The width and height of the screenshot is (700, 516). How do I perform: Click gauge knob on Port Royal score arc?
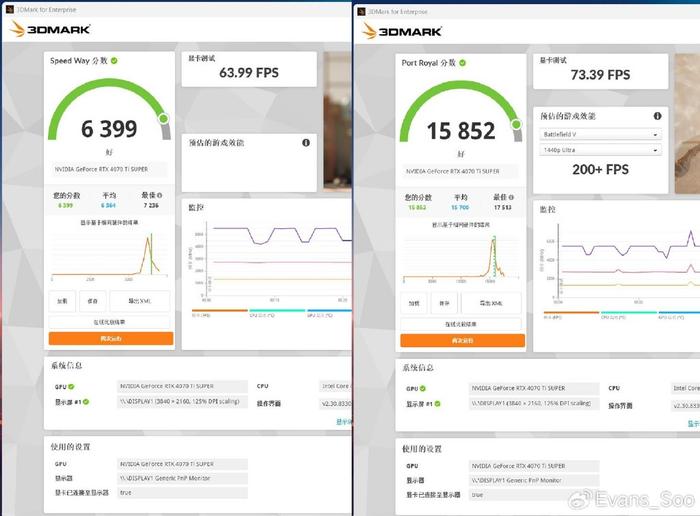tap(517, 124)
